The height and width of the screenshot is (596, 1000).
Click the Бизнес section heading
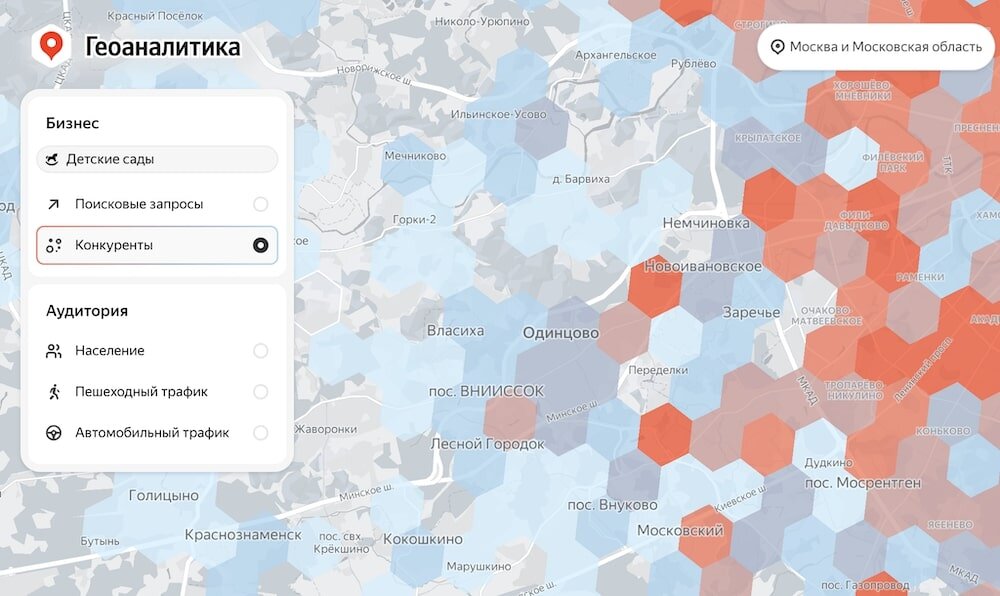tap(72, 123)
